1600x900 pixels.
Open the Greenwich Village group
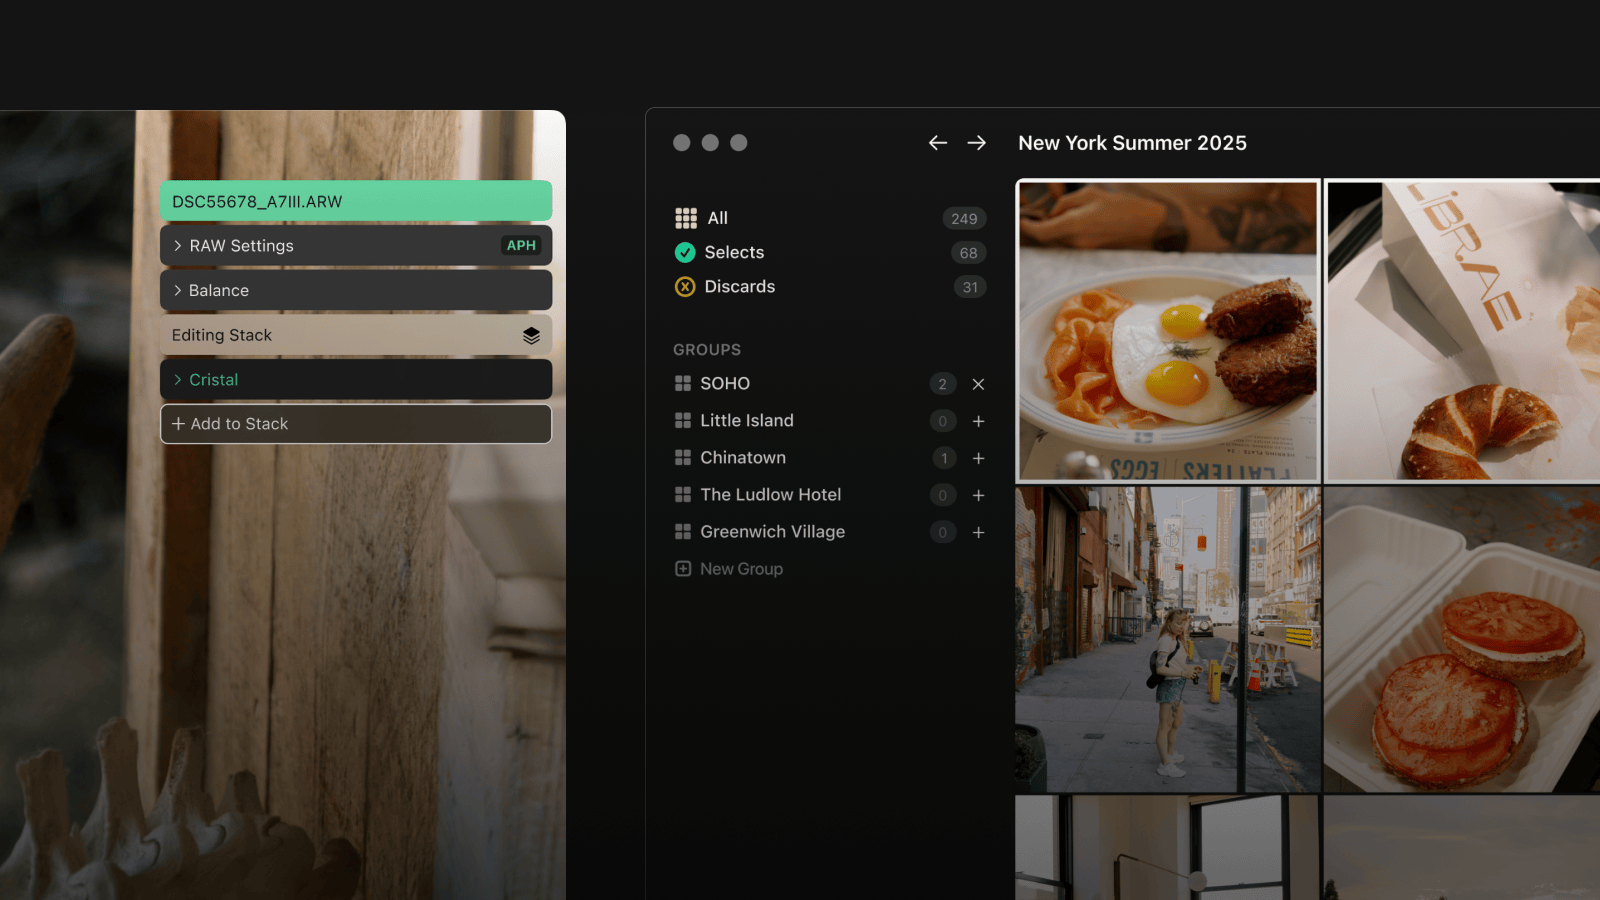[772, 532]
